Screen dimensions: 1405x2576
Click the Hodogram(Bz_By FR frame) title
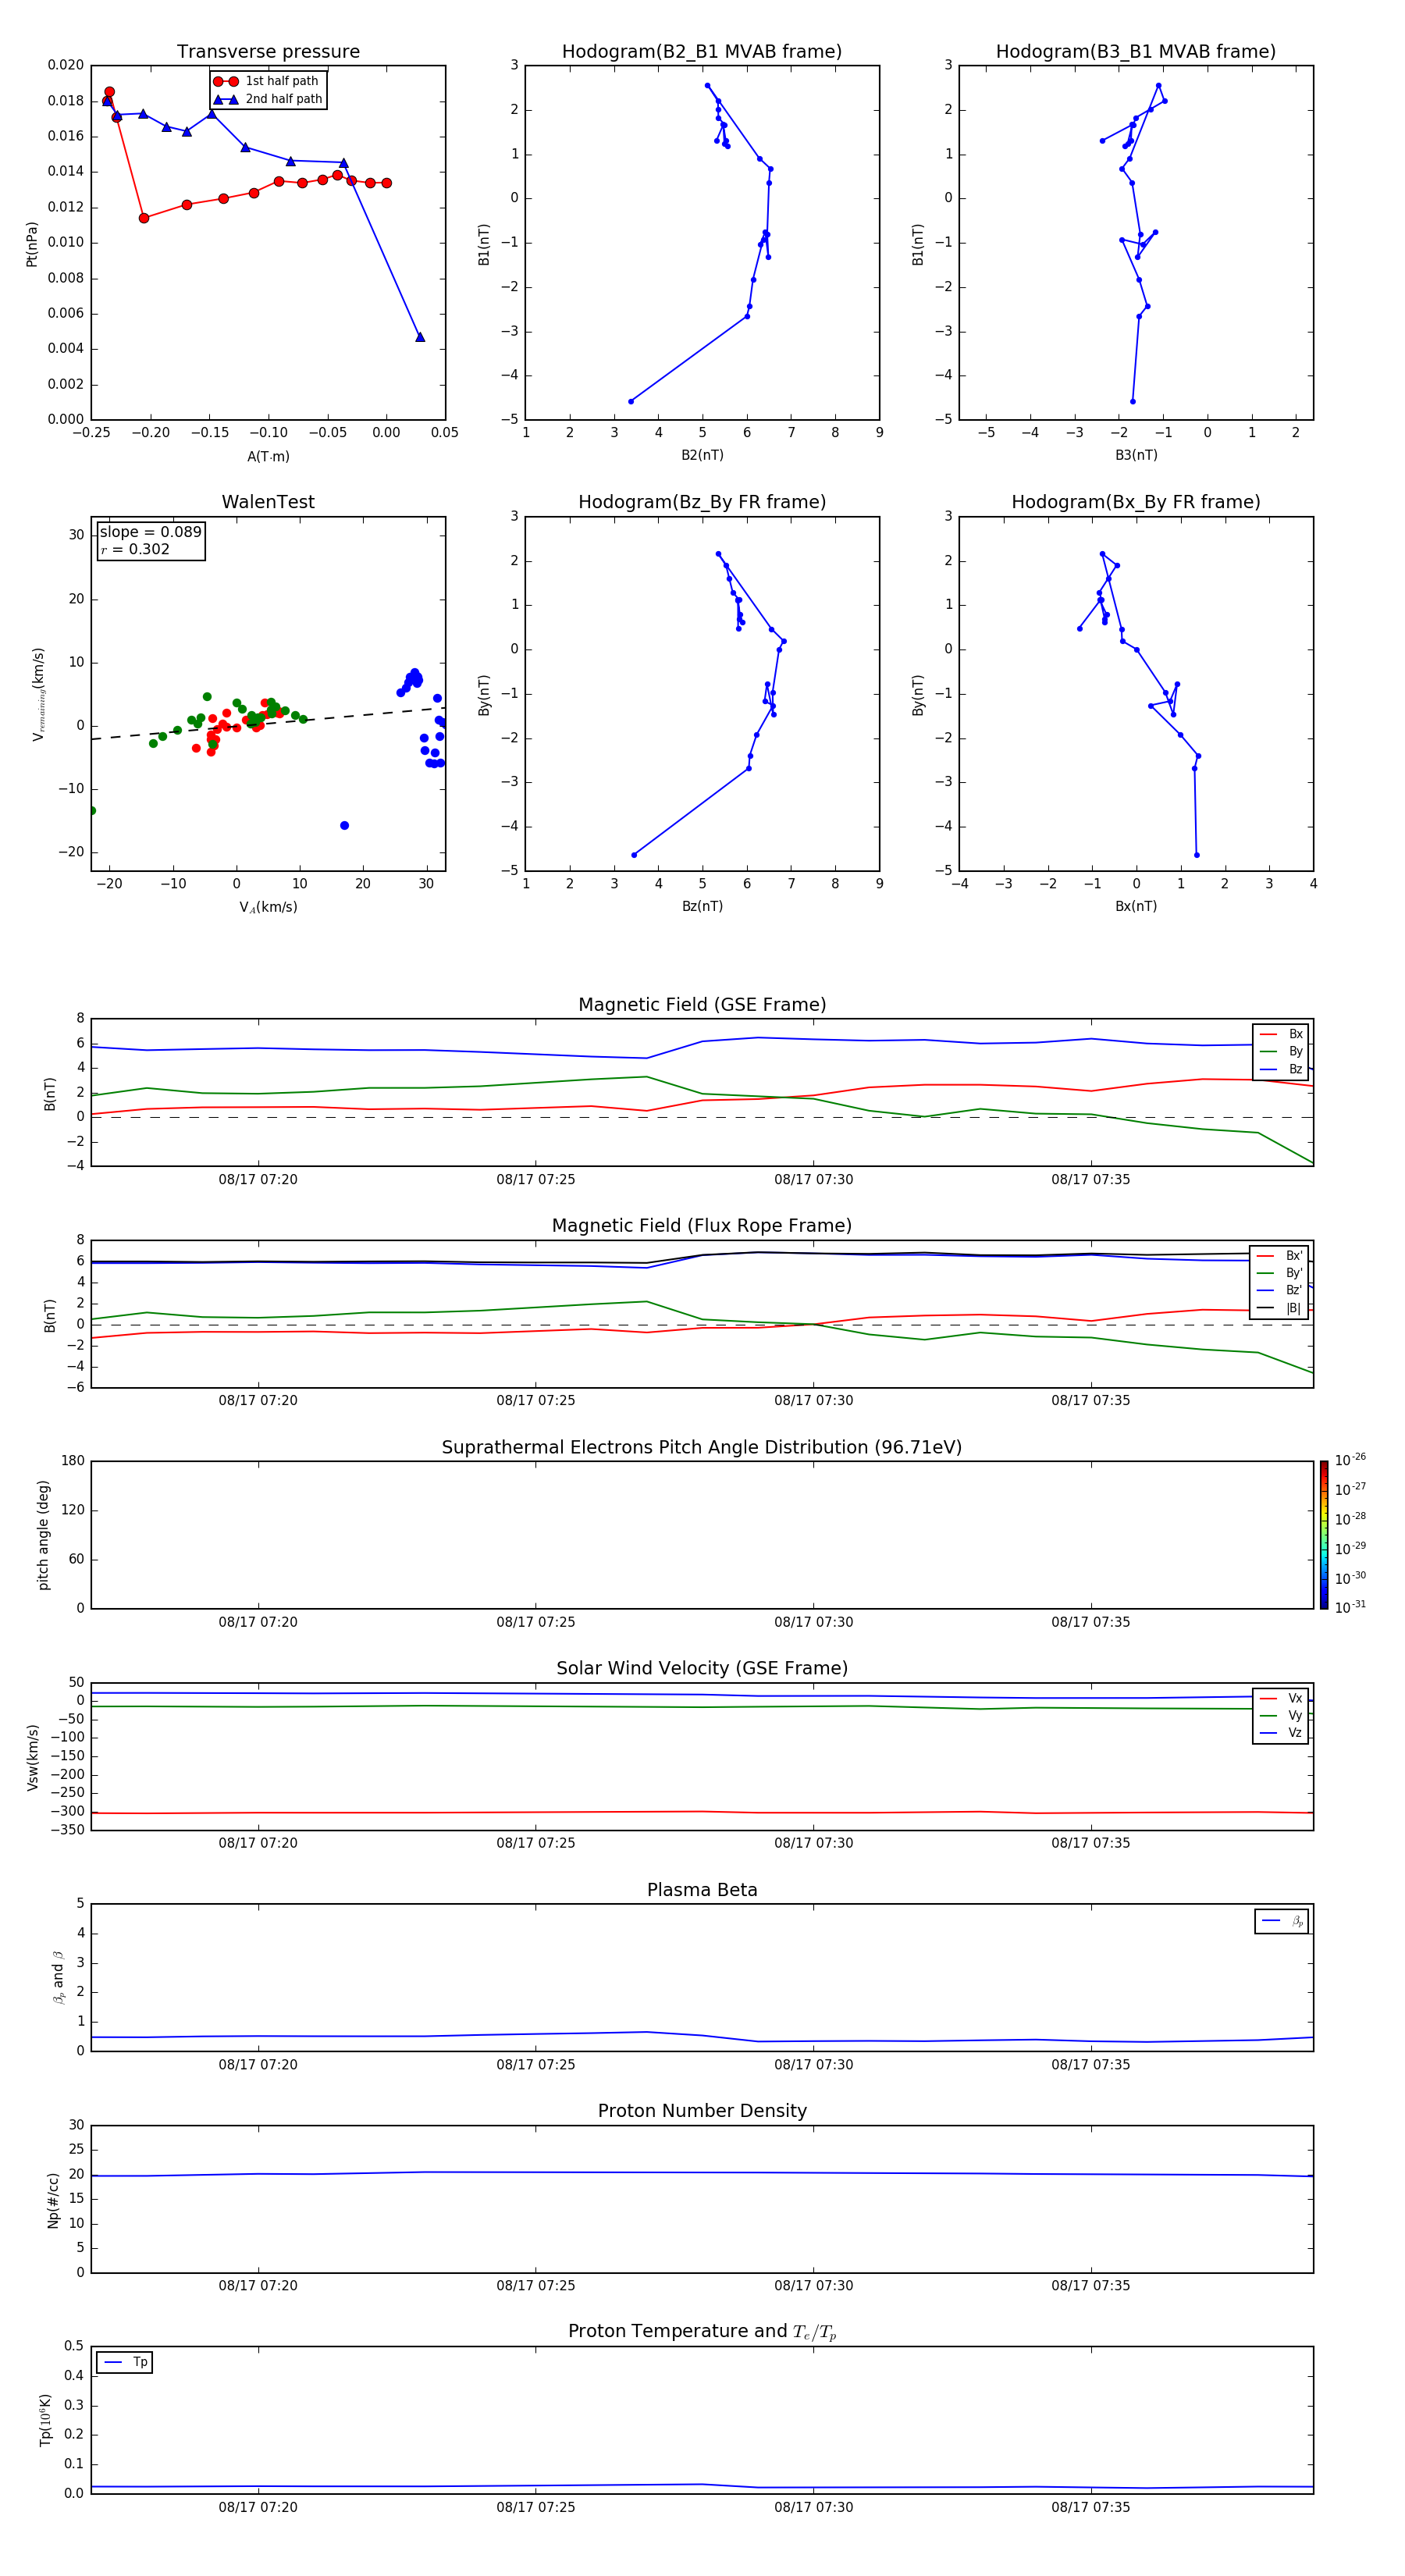click(702, 502)
